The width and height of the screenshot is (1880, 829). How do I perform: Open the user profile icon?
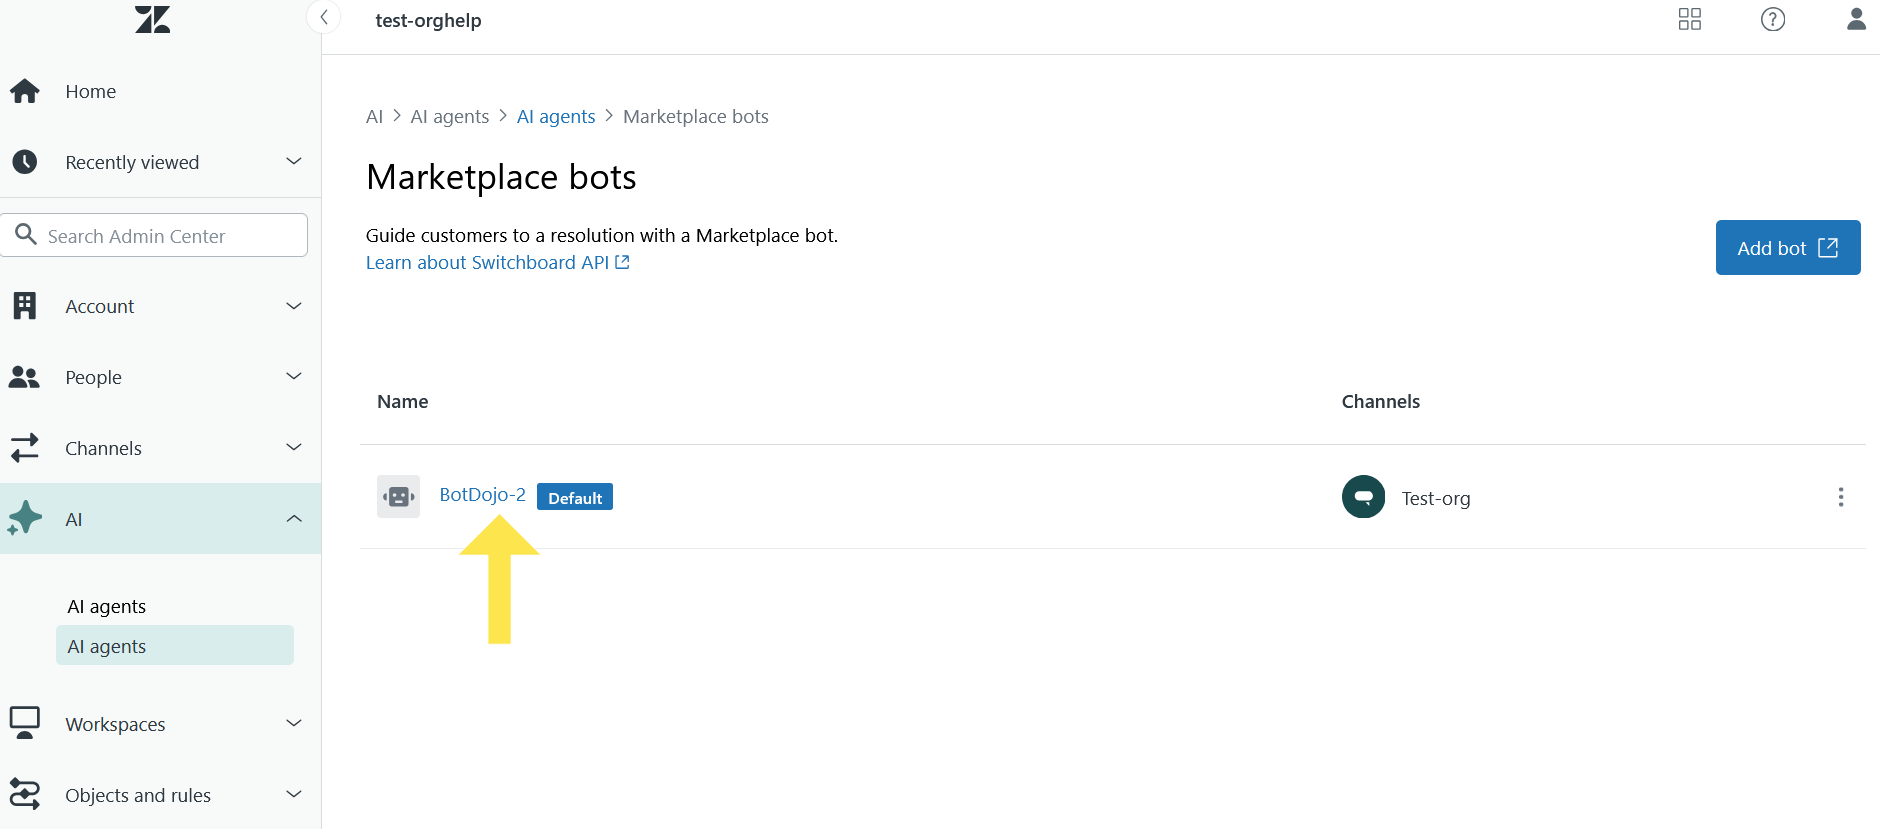click(1855, 19)
